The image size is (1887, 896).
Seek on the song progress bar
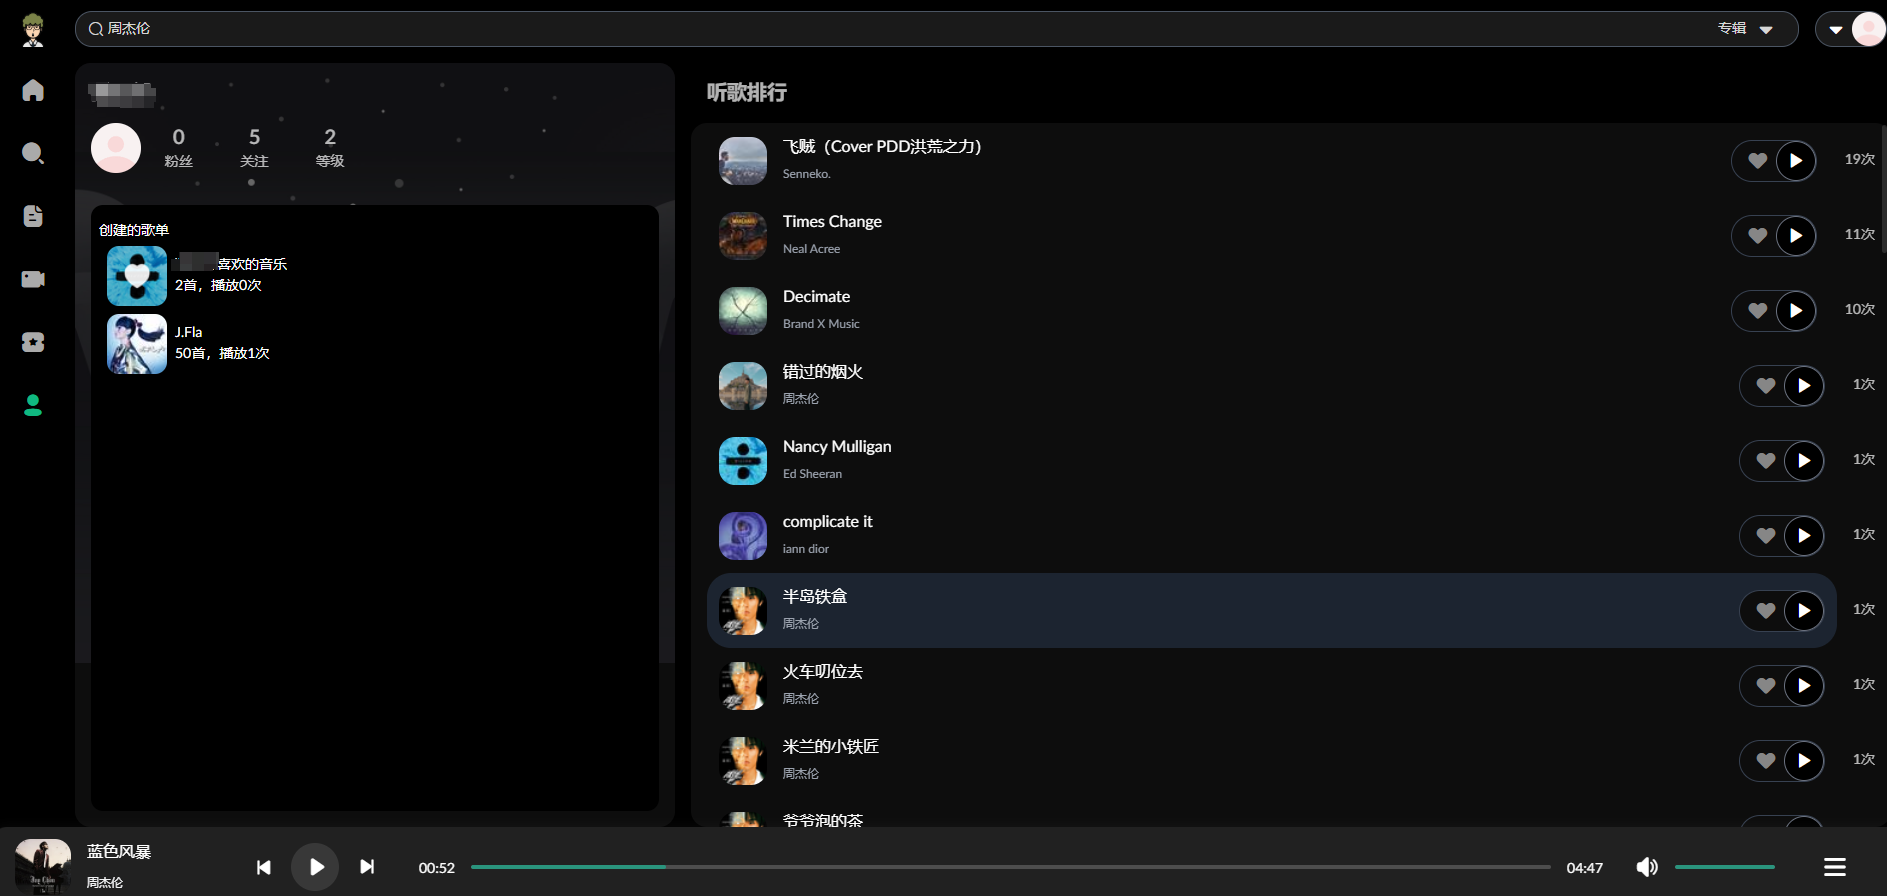point(1010,867)
